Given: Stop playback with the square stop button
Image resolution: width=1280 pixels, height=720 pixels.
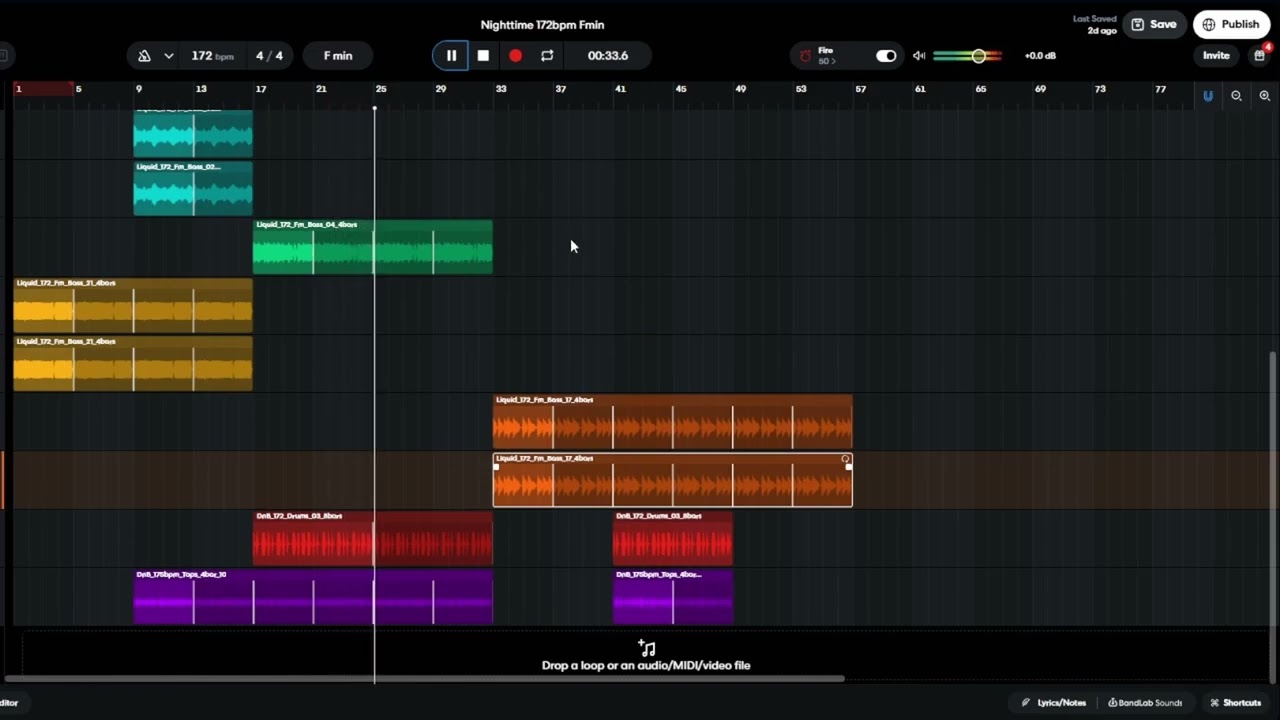Looking at the screenshot, I should pyautogui.click(x=483, y=56).
